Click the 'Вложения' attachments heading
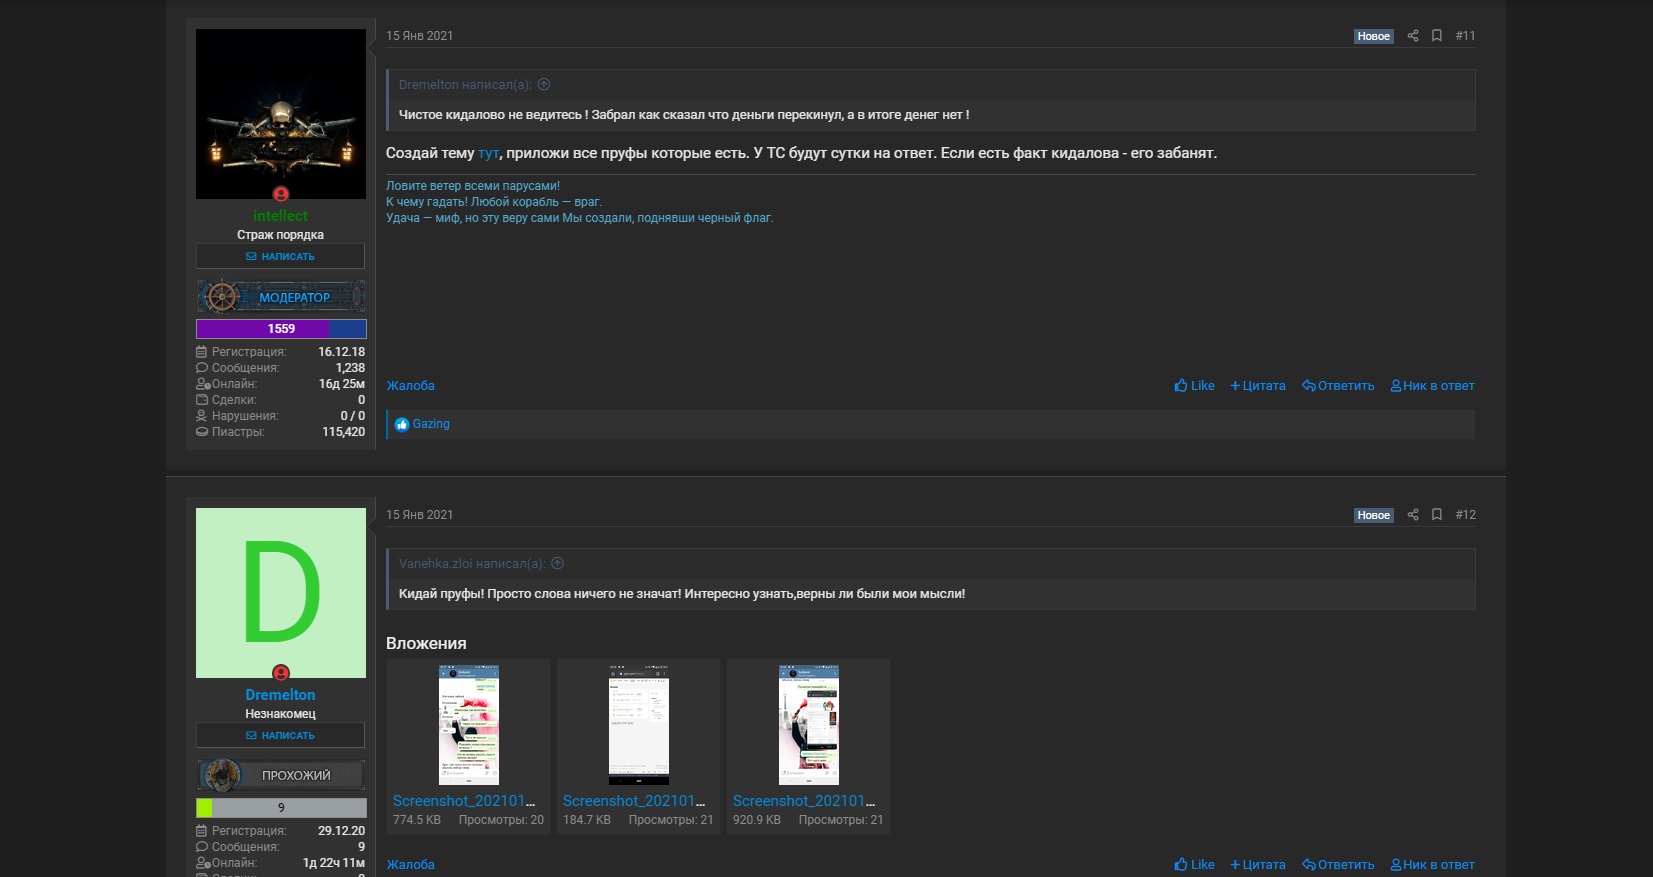The height and width of the screenshot is (877, 1653). [x=426, y=643]
